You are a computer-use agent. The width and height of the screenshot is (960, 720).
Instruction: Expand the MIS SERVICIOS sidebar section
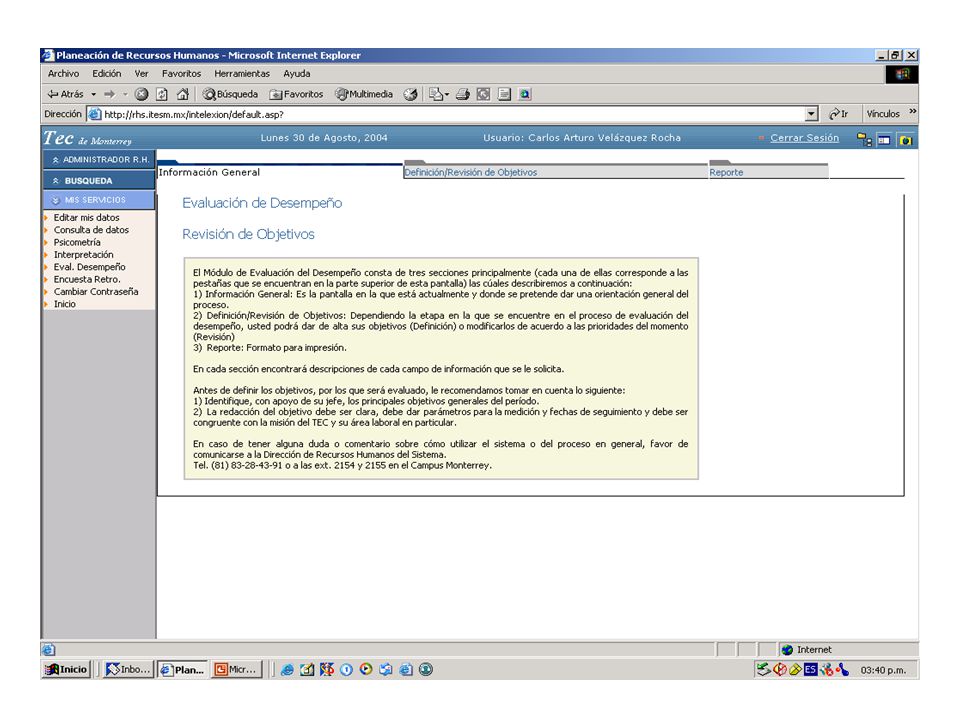[99, 200]
